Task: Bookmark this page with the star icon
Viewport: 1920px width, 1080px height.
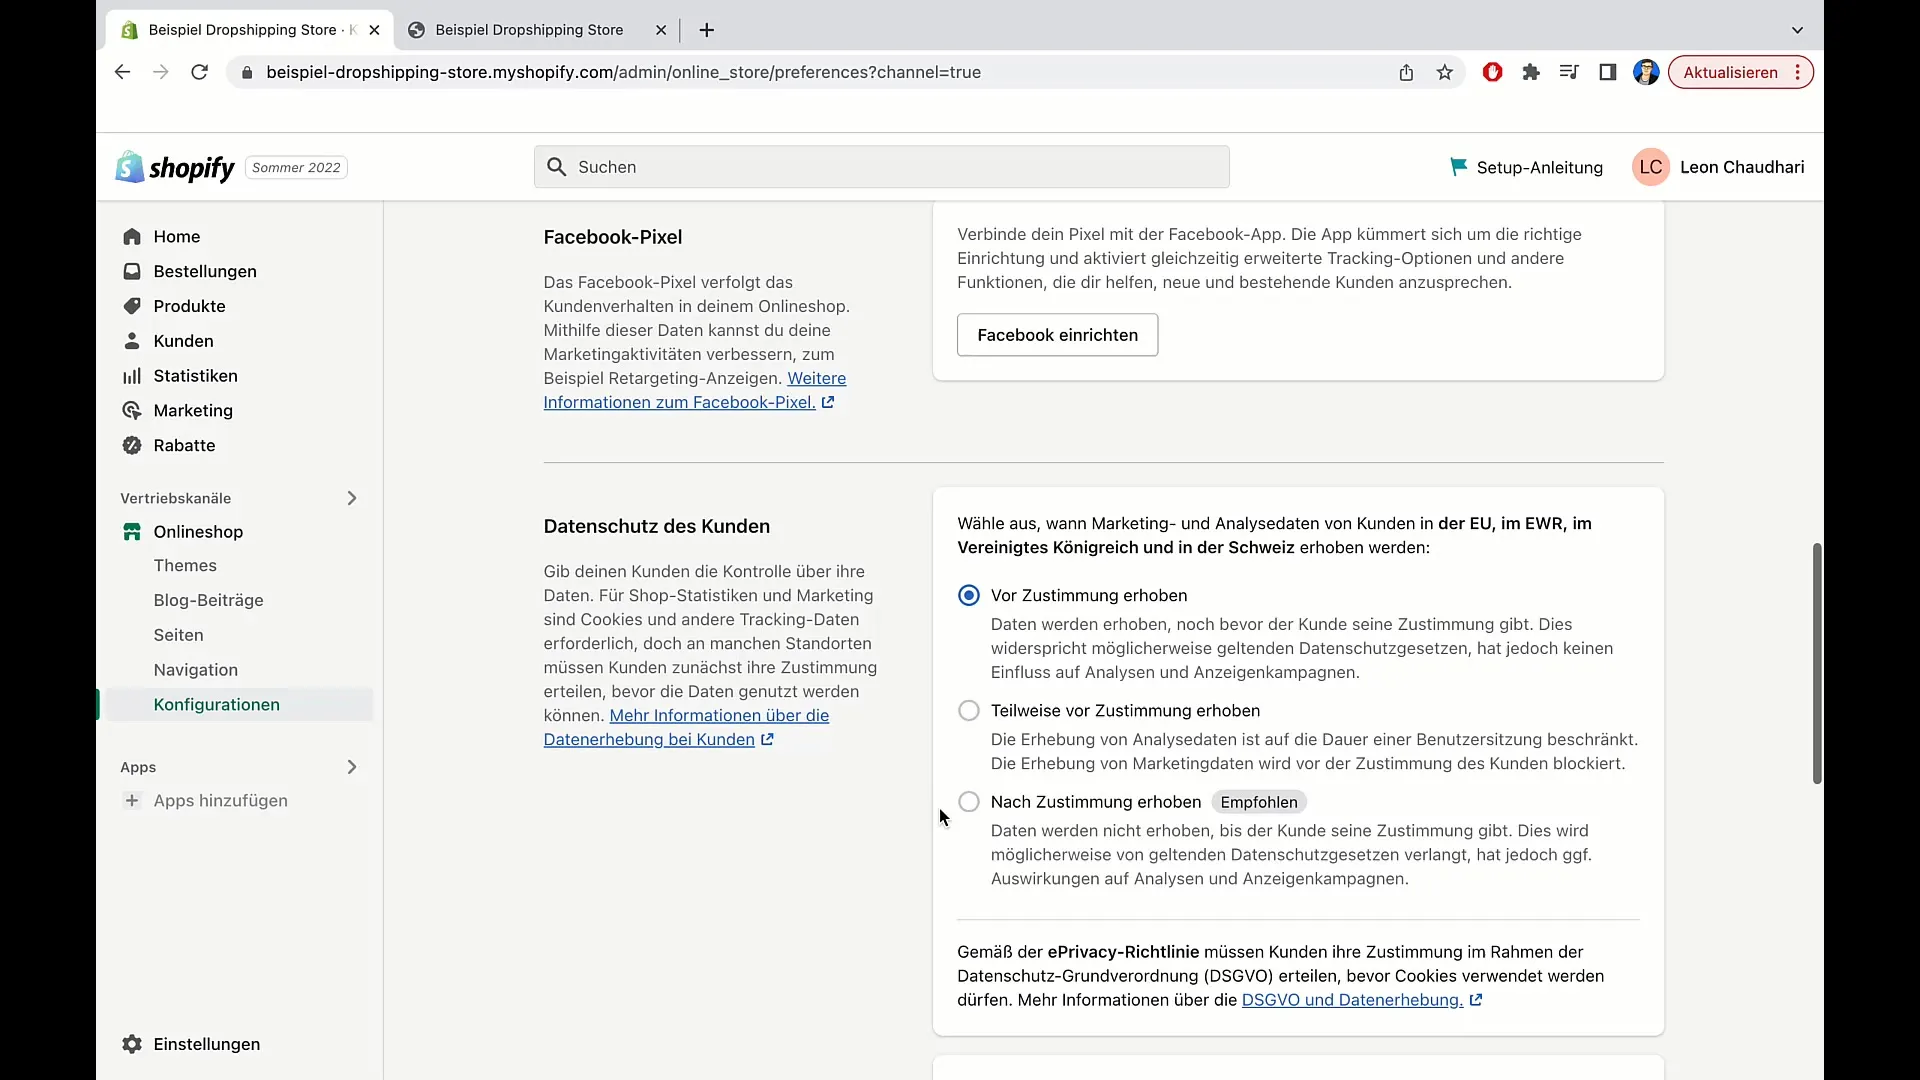Action: tap(1444, 72)
